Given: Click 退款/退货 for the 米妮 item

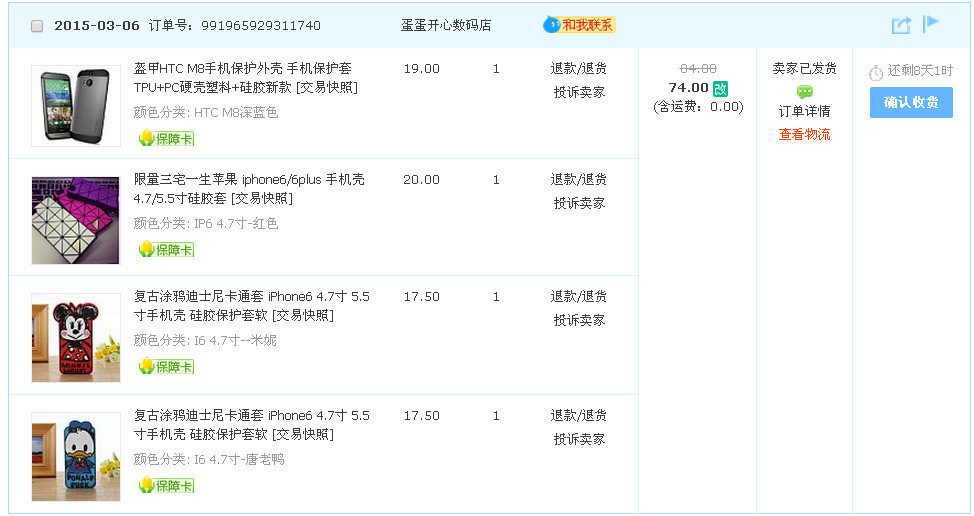Looking at the screenshot, I should pyautogui.click(x=578, y=296).
